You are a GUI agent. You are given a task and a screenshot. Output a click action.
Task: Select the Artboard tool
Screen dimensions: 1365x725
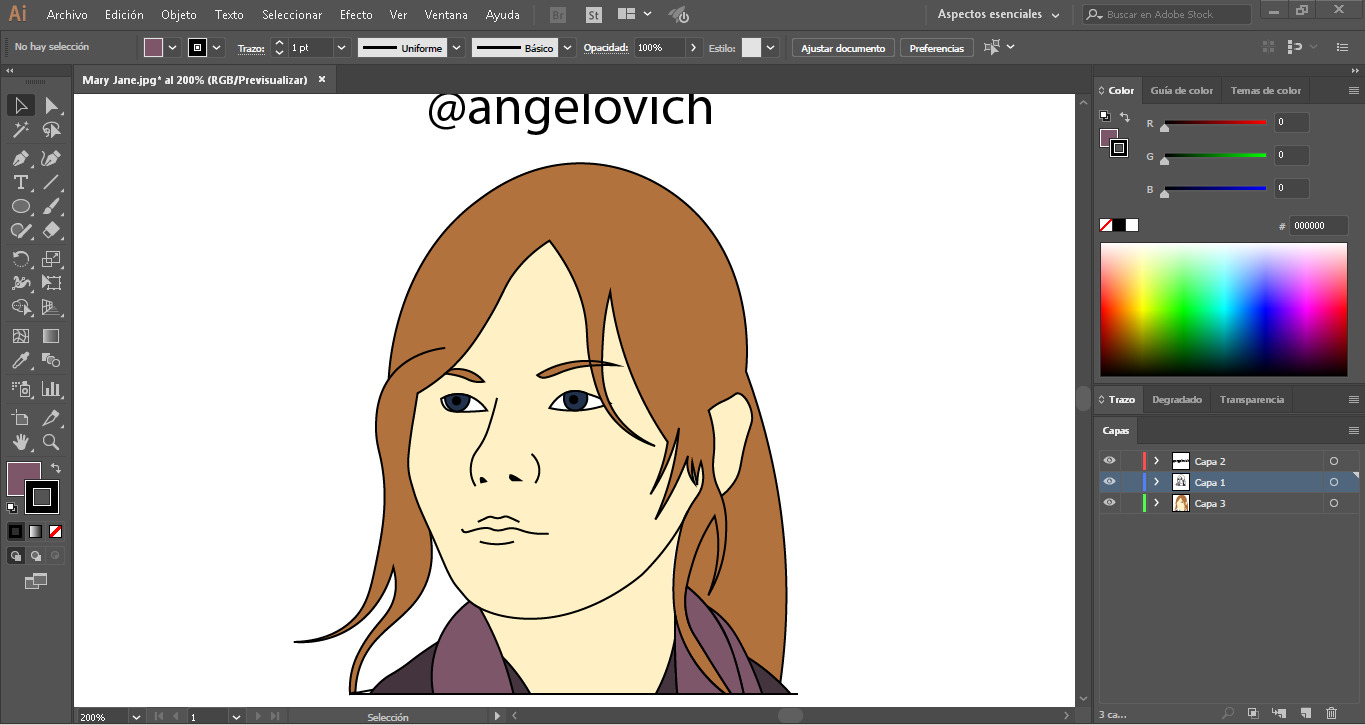20,418
